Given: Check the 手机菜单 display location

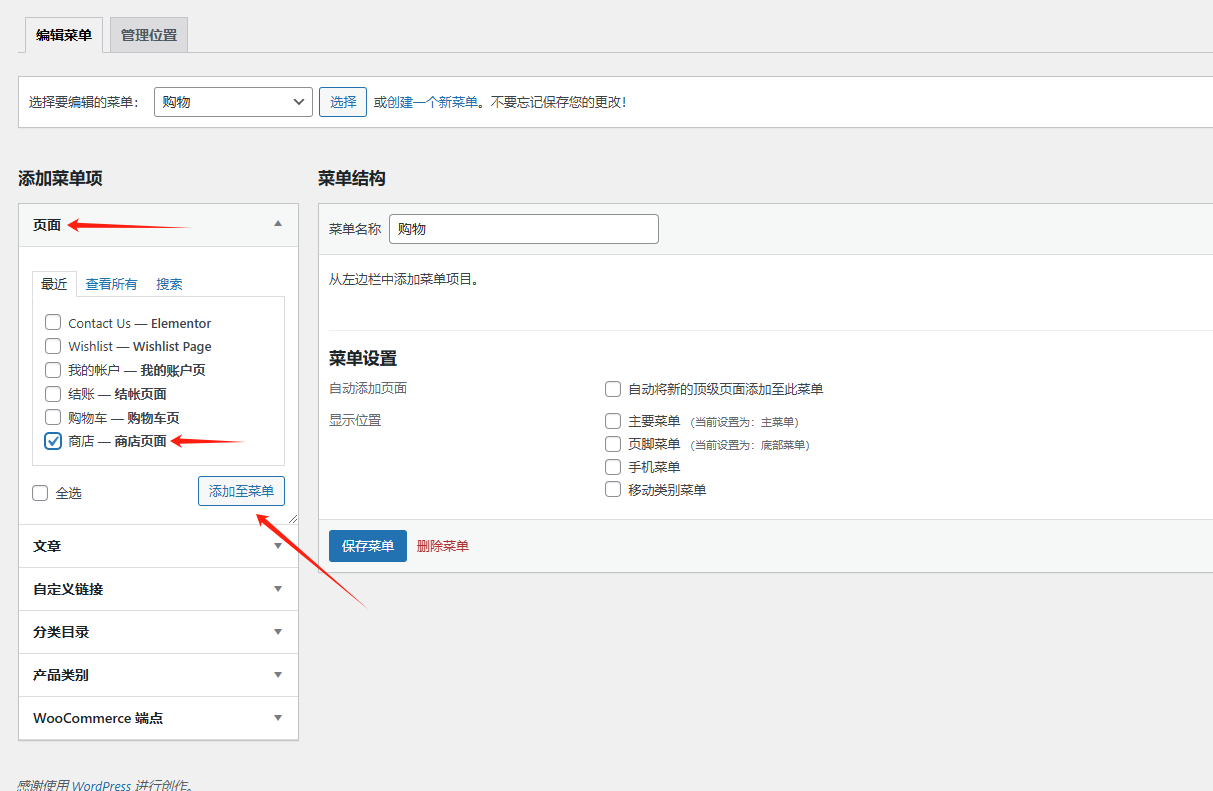Looking at the screenshot, I should [612, 466].
